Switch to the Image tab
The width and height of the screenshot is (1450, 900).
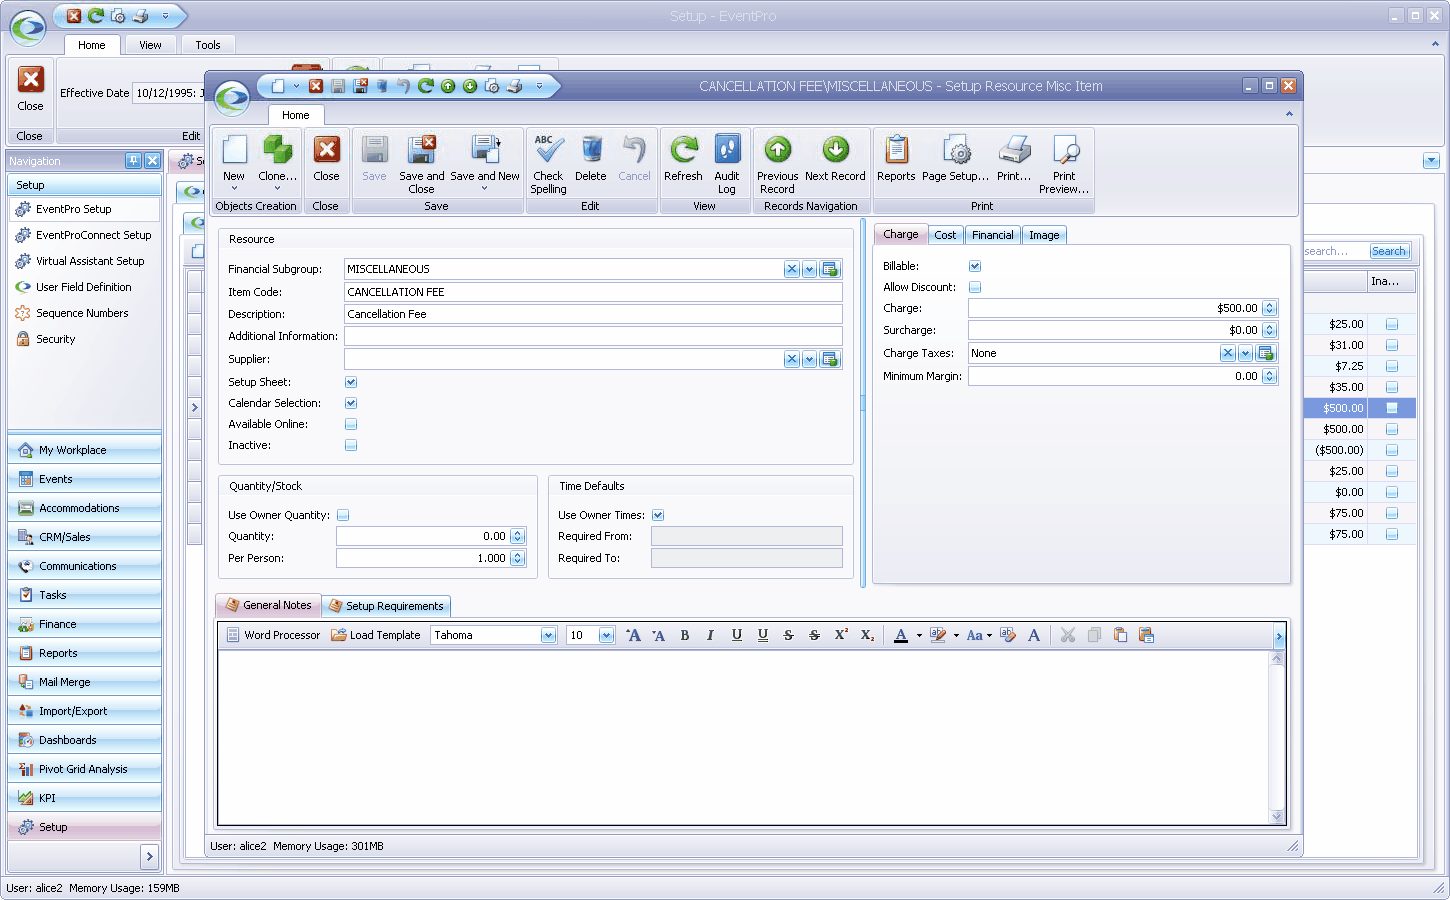[1044, 235]
